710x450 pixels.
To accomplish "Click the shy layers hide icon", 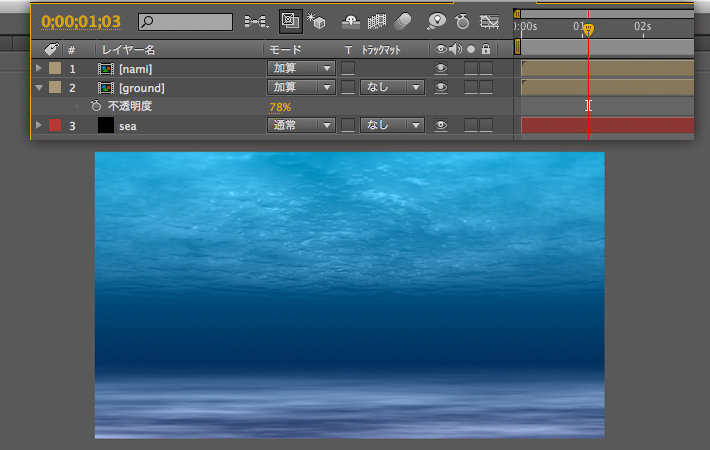I will coord(351,21).
